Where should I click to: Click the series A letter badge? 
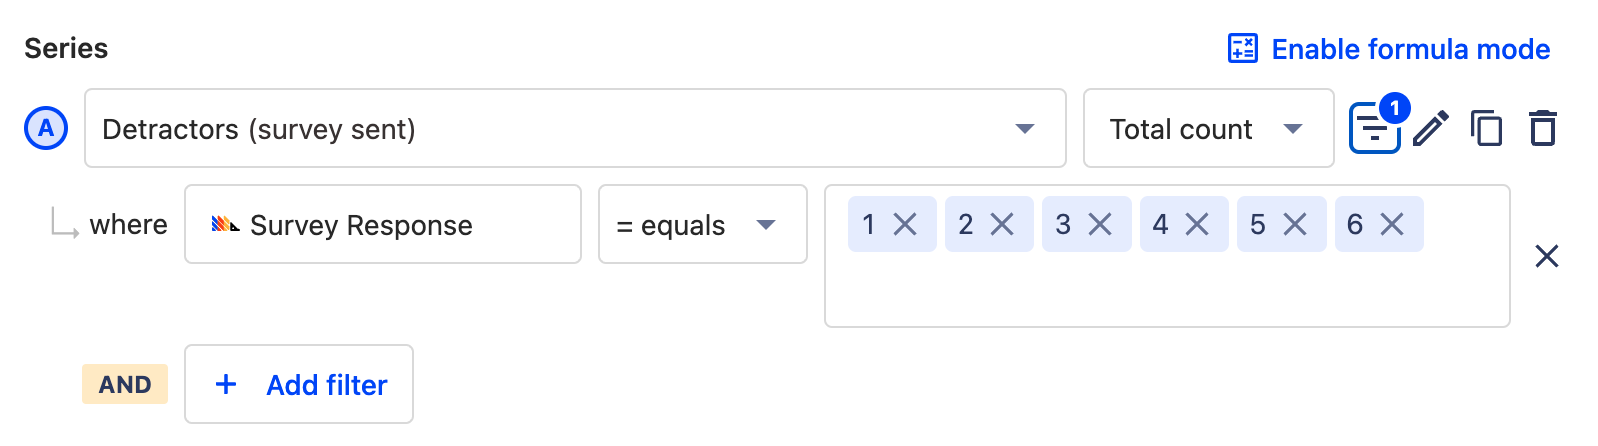[x=46, y=129]
